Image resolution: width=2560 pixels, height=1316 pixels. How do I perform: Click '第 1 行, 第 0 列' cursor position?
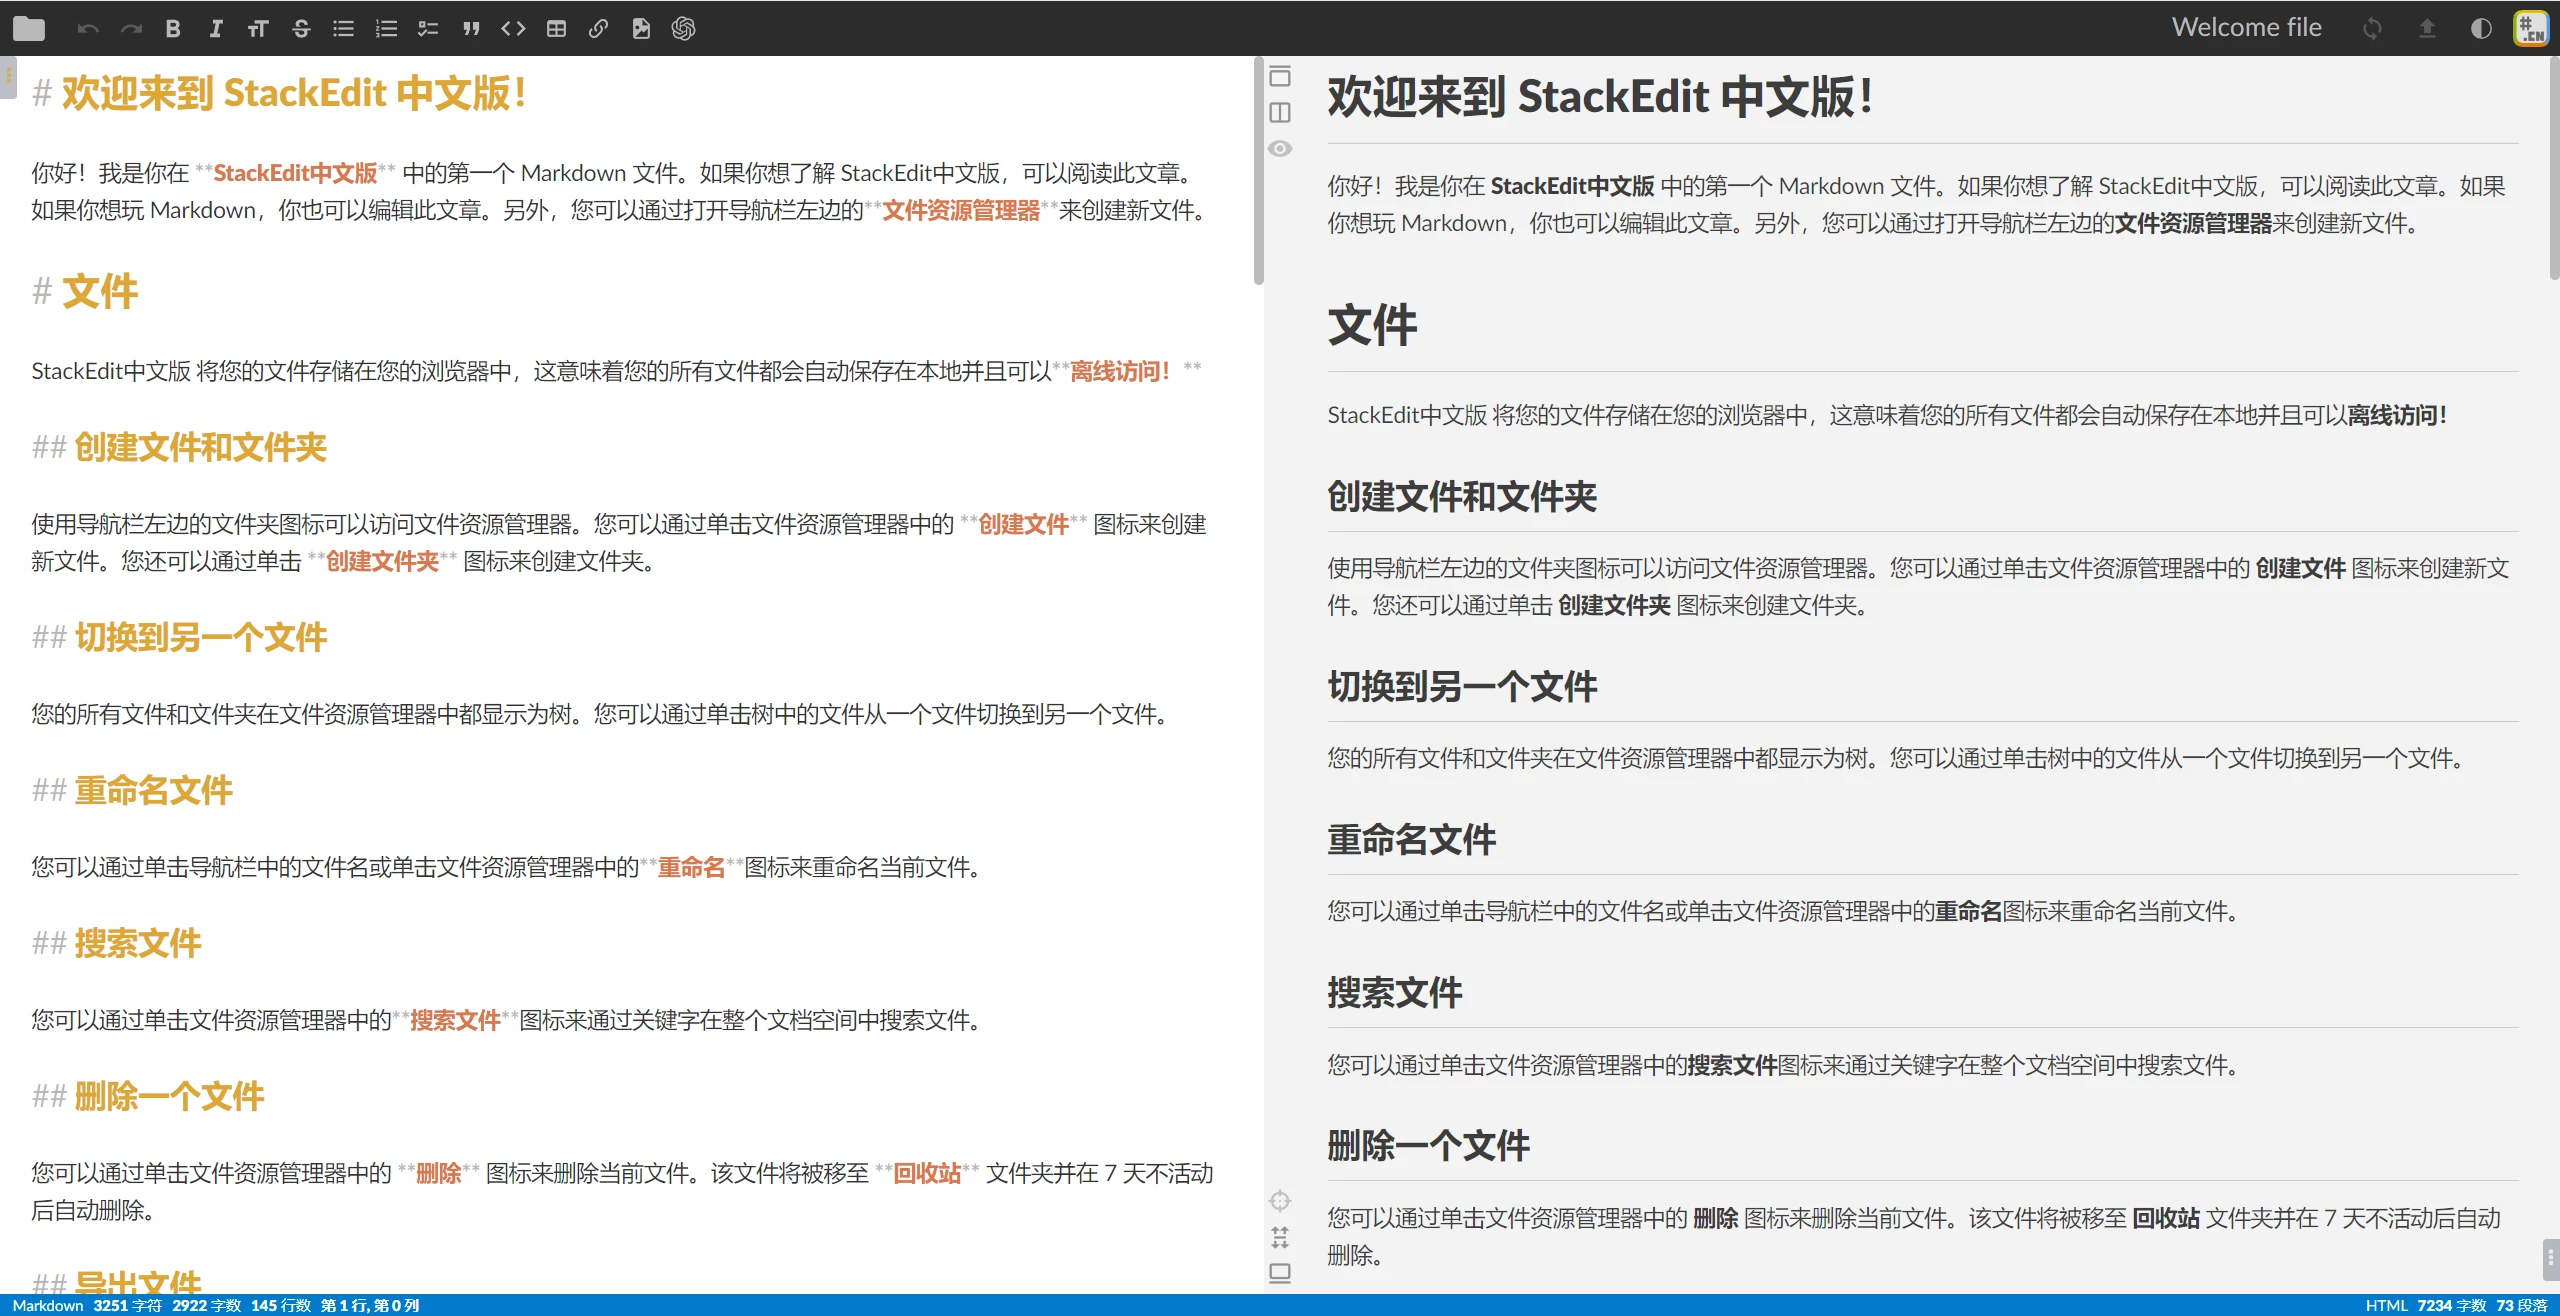(370, 1305)
